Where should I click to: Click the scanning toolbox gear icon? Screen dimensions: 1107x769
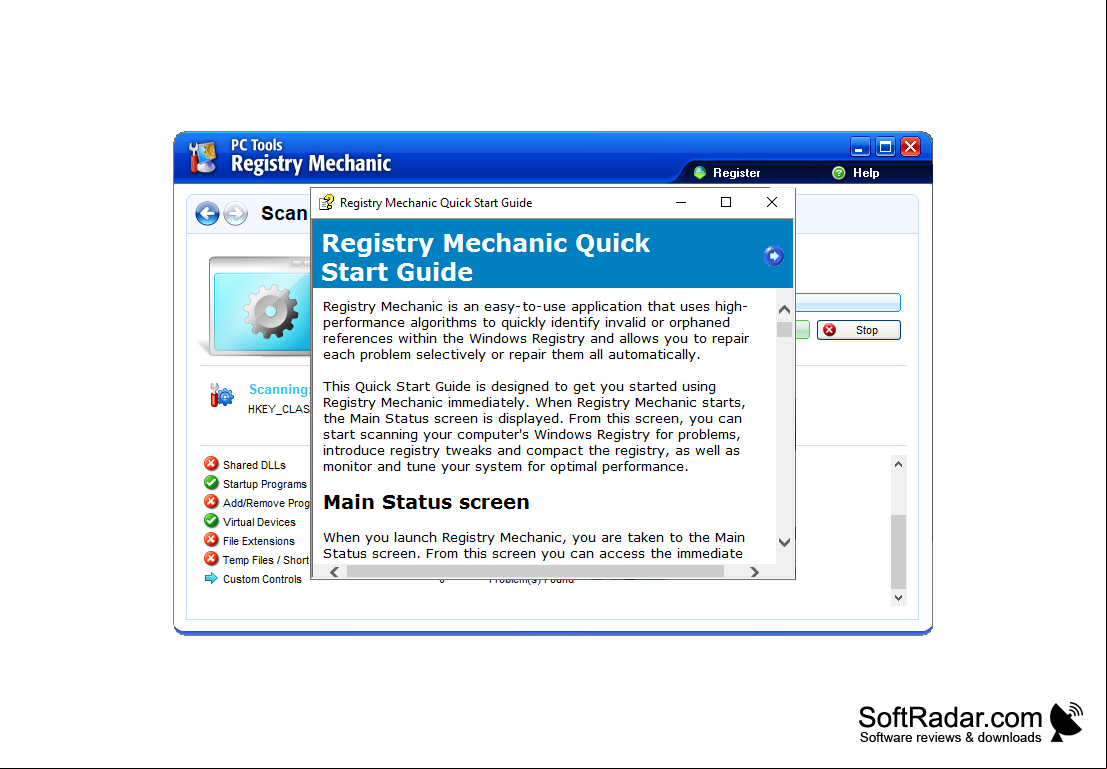pyautogui.click(x=222, y=395)
